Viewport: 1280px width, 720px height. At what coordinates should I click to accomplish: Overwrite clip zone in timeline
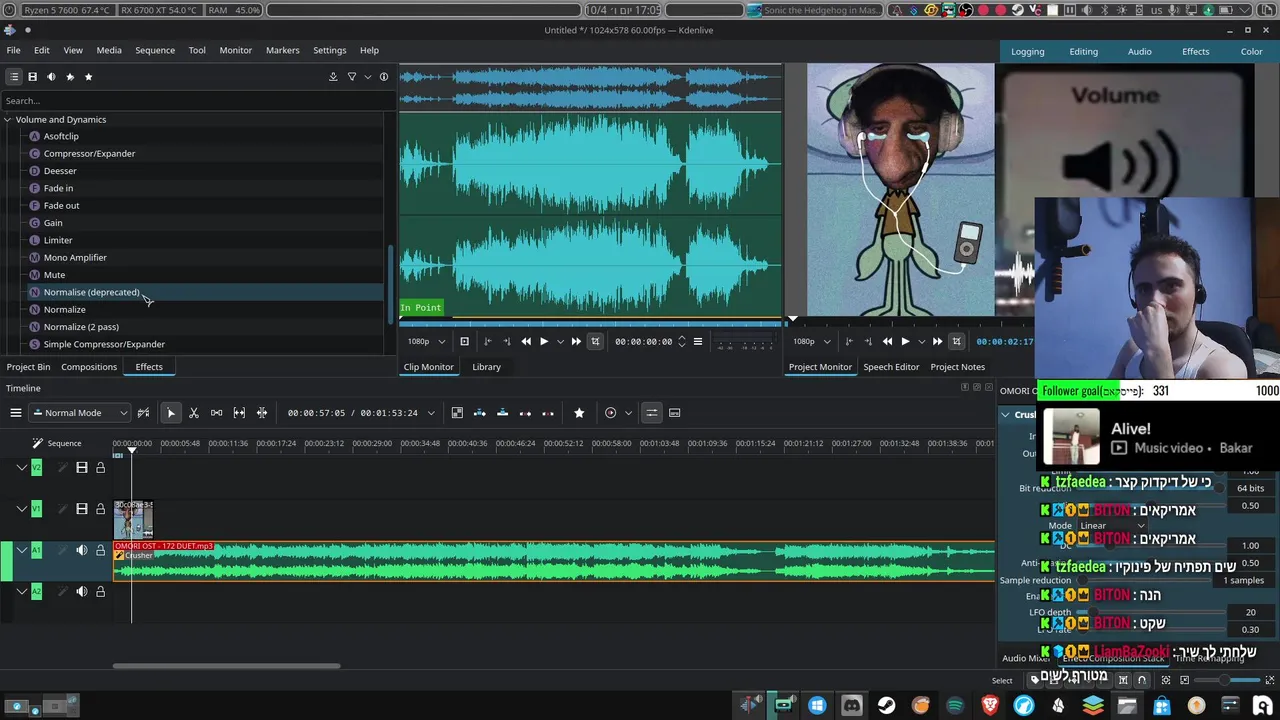pyautogui.click(x=502, y=413)
